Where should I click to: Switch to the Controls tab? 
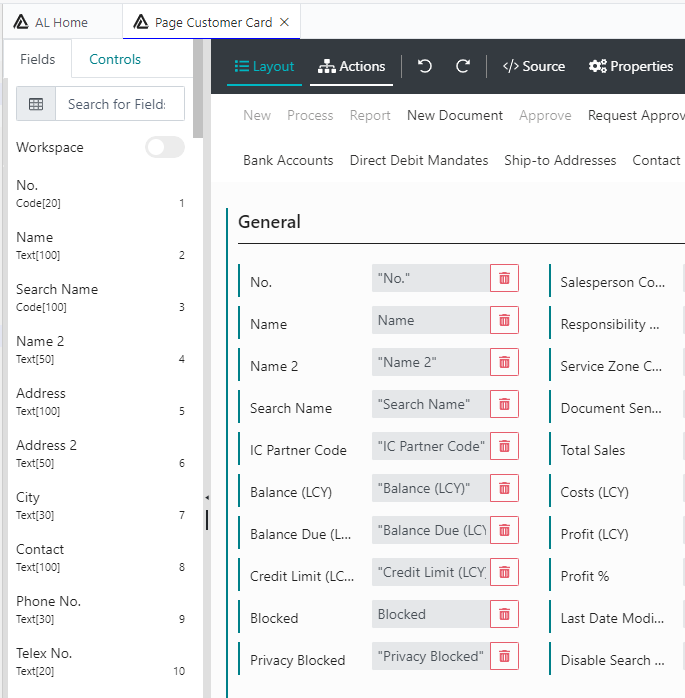(115, 59)
